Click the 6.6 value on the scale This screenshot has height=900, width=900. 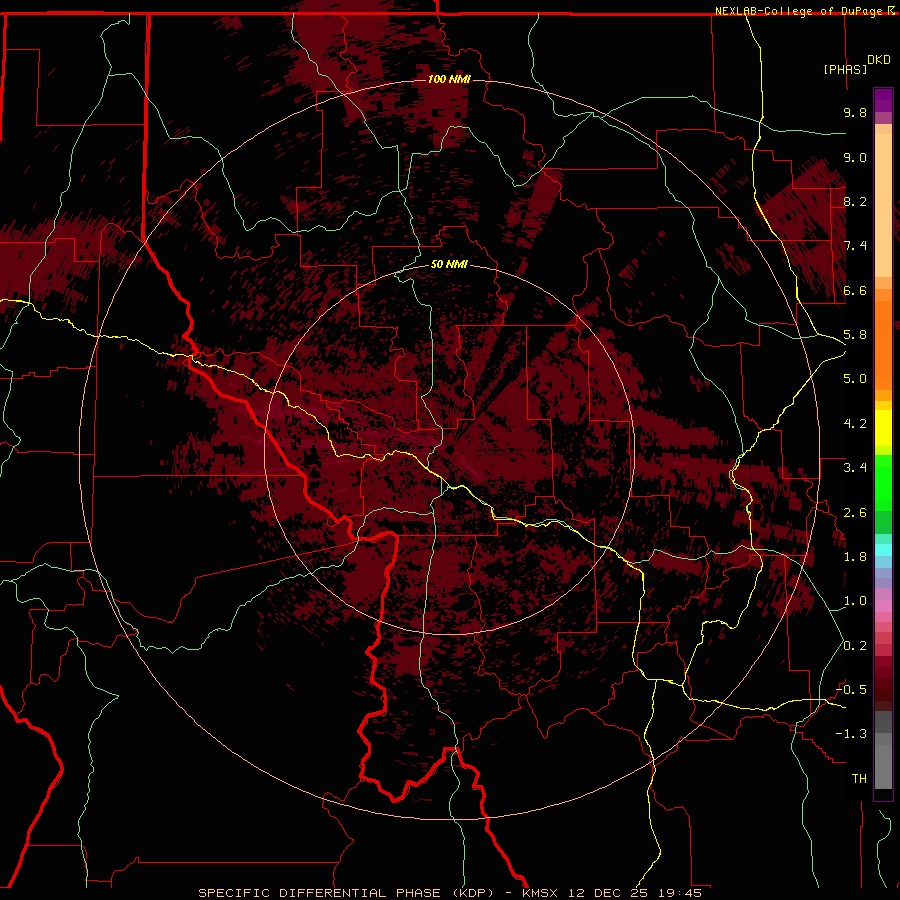coord(855,290)
